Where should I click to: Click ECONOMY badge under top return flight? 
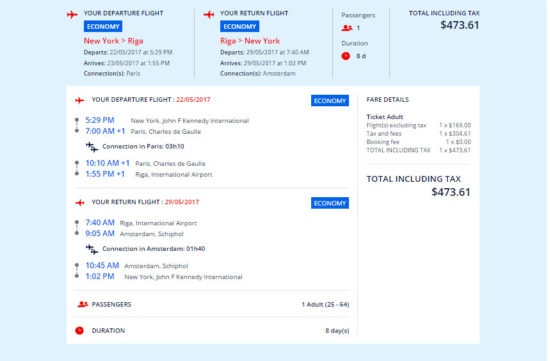pyautogui.click(x=240, y=27)
